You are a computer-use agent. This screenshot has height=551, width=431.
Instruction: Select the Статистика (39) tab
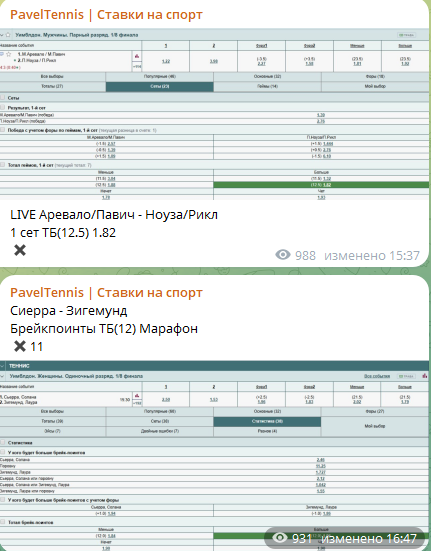point(267,421)
